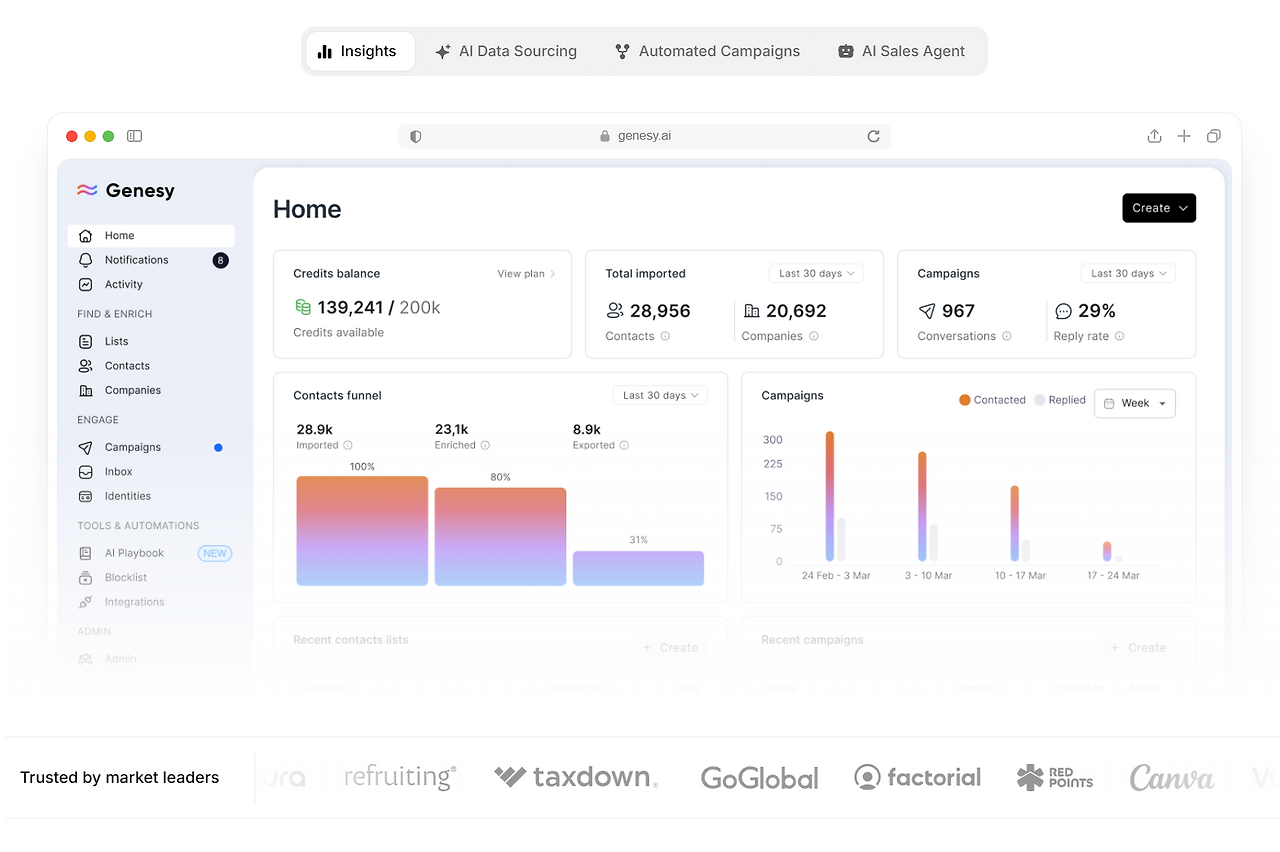Click the 24 Feb - 3 Mar orange bar
The image size is (1280, 852).
coord(830,496)
